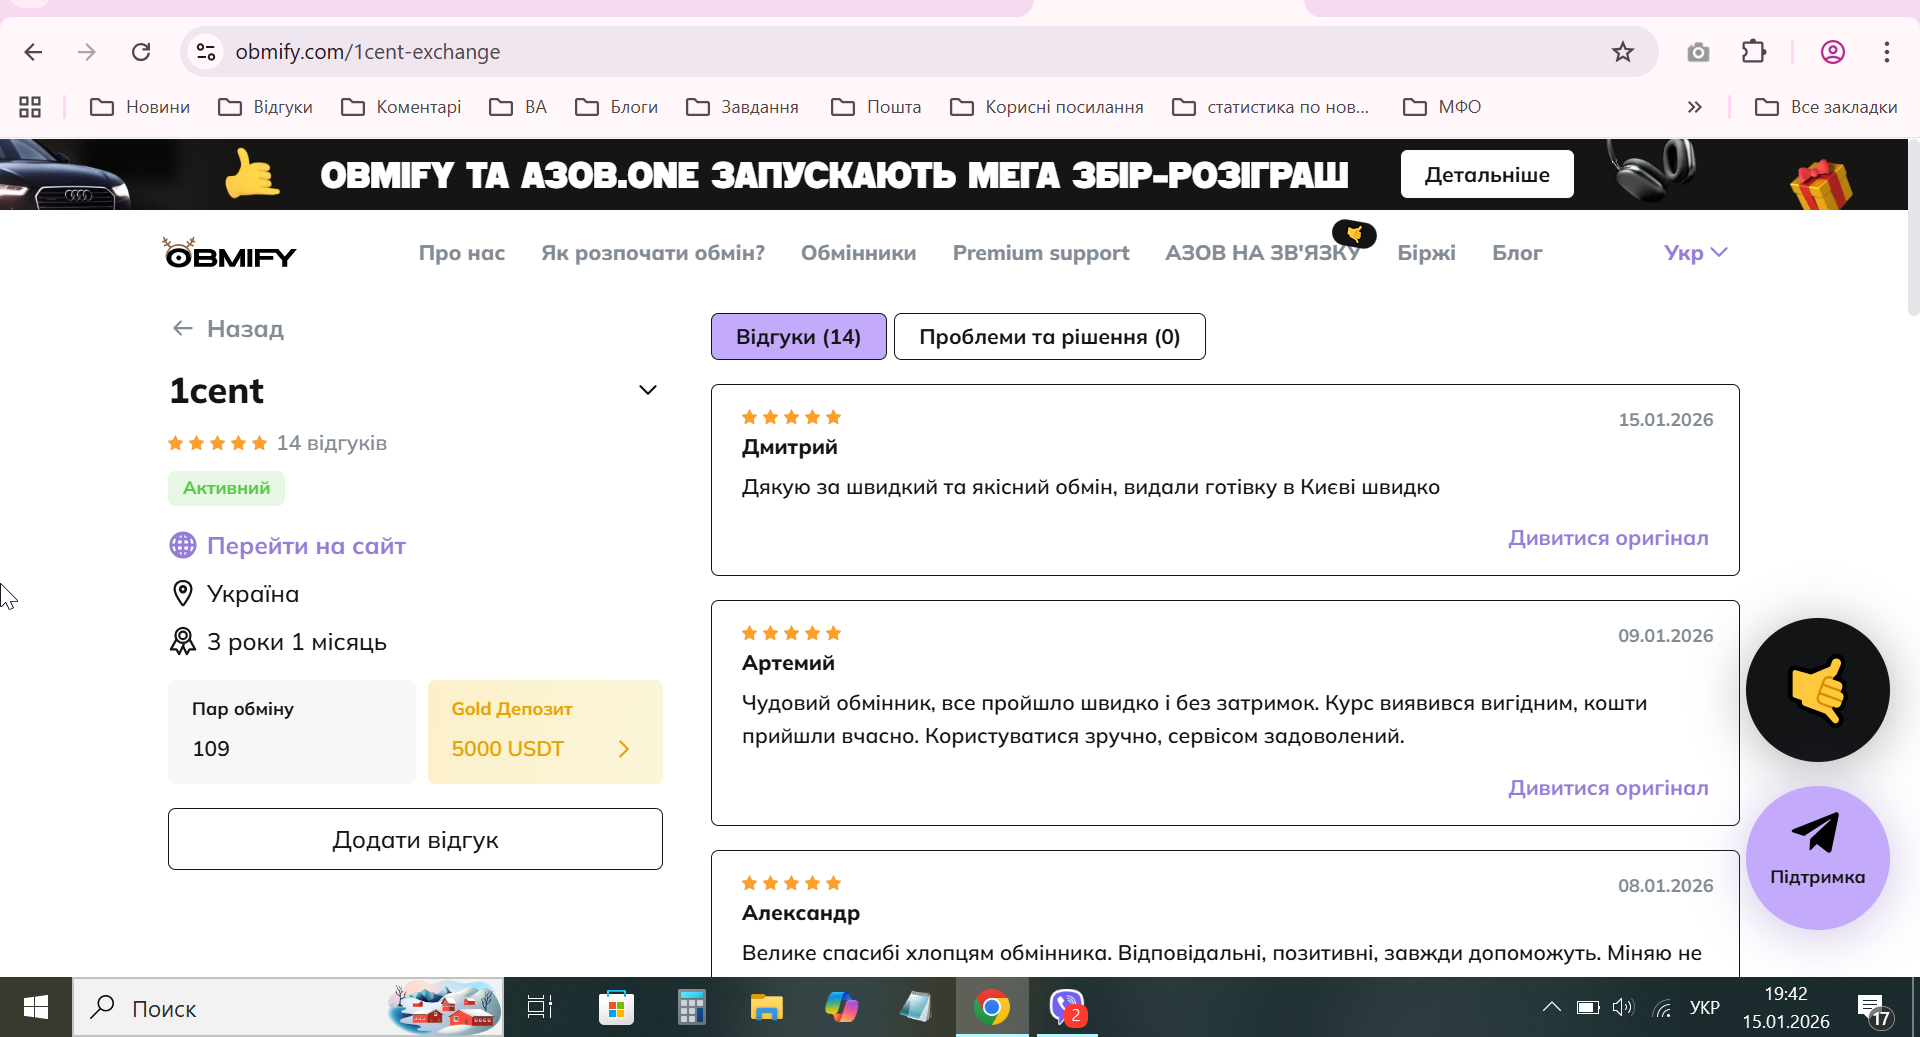Screen dimensions: 1920x1037
Task: Open the Gold Депозит 5000 USDT card
Action: (545, 731)
